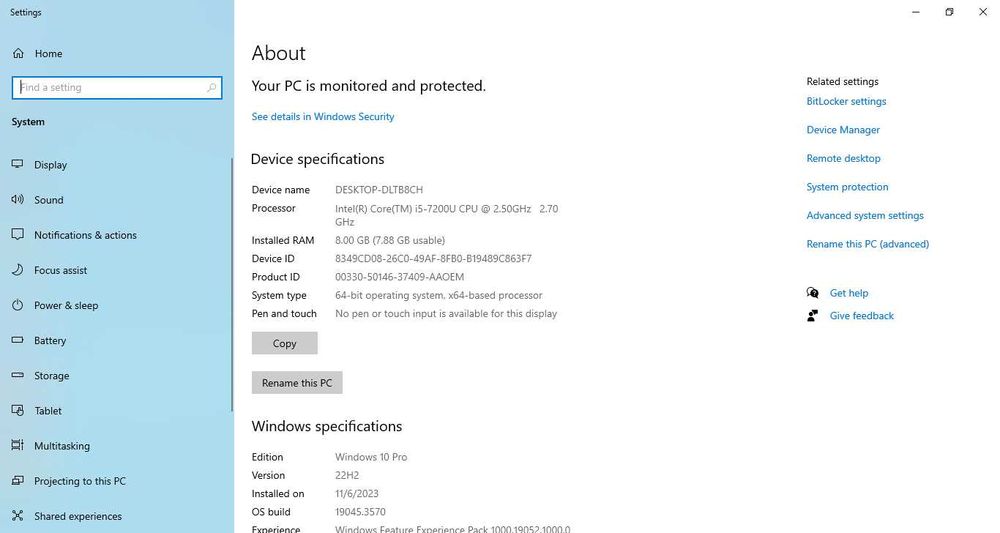Image resolution: width=1000 pixels, height=533 pixels.
Task: Click the search magnifier icon
Action: coord(212,87)
